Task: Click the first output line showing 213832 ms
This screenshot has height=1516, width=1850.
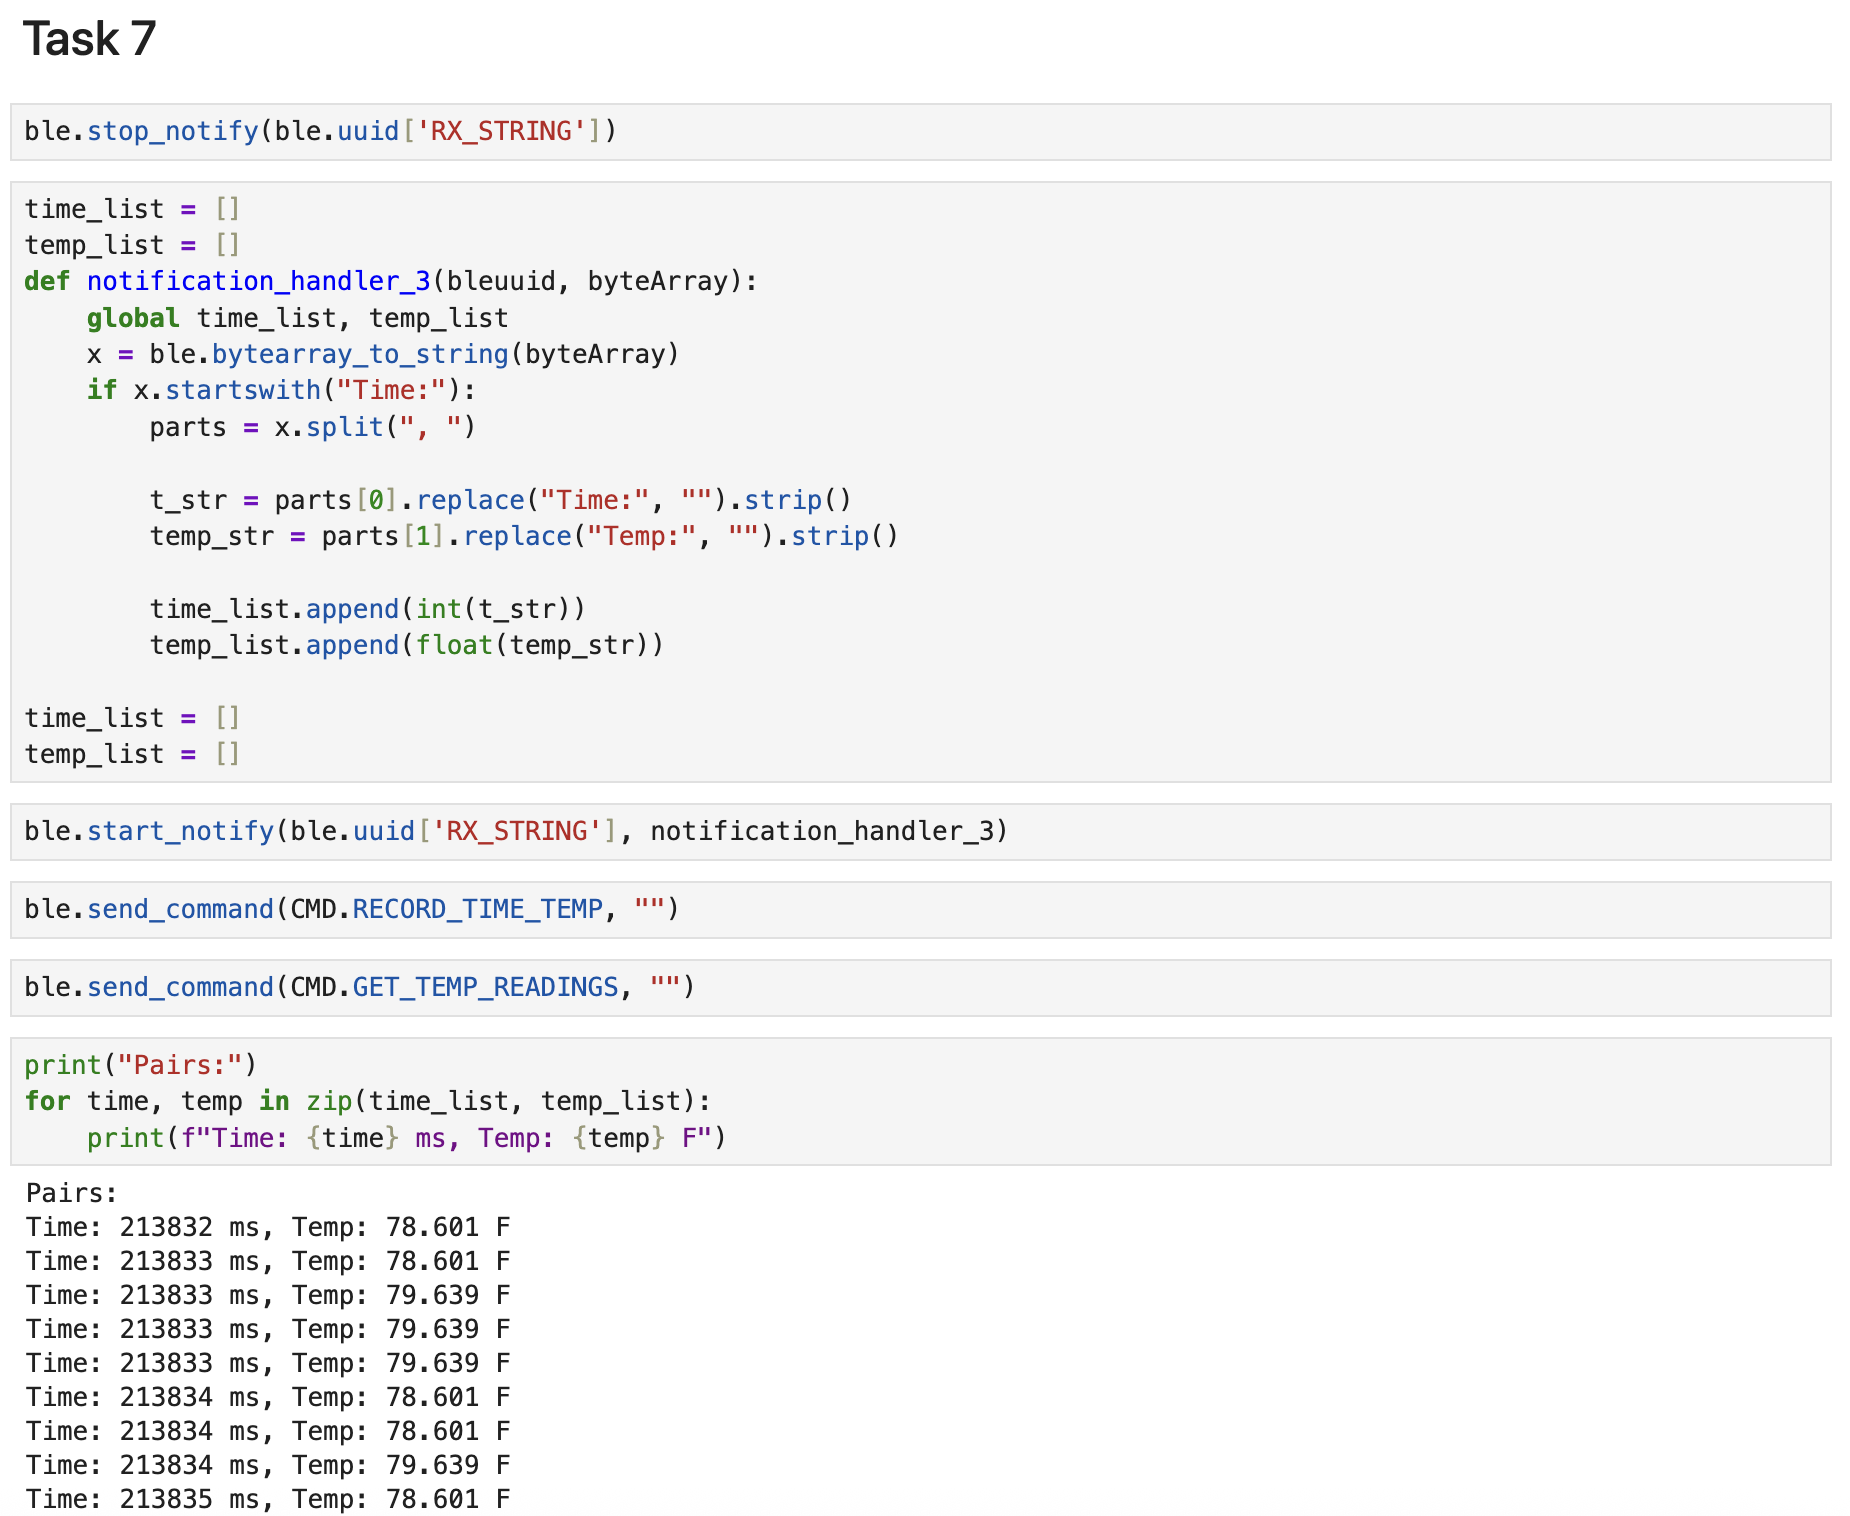Action: pyautogui.click(x=265, y=1226)
